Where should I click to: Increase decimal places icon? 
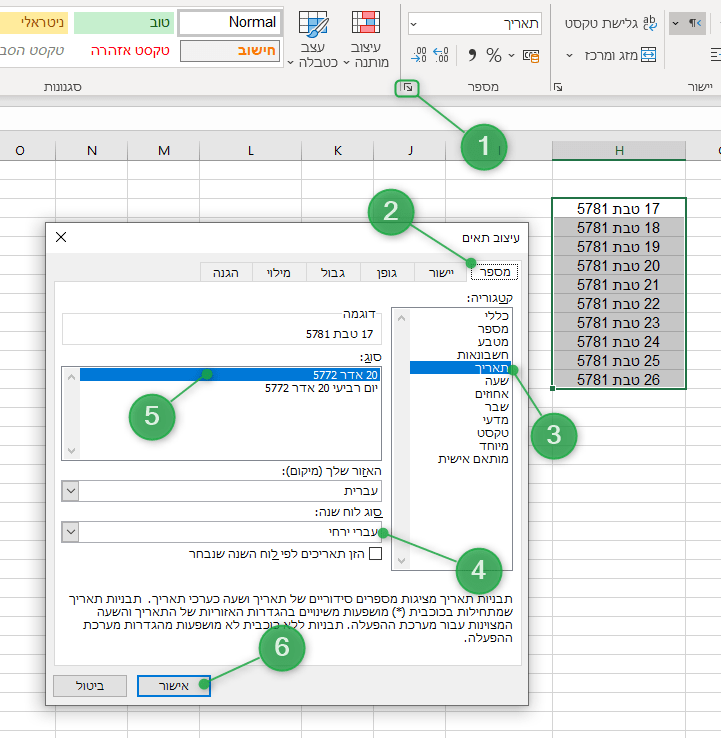[441, 55]
